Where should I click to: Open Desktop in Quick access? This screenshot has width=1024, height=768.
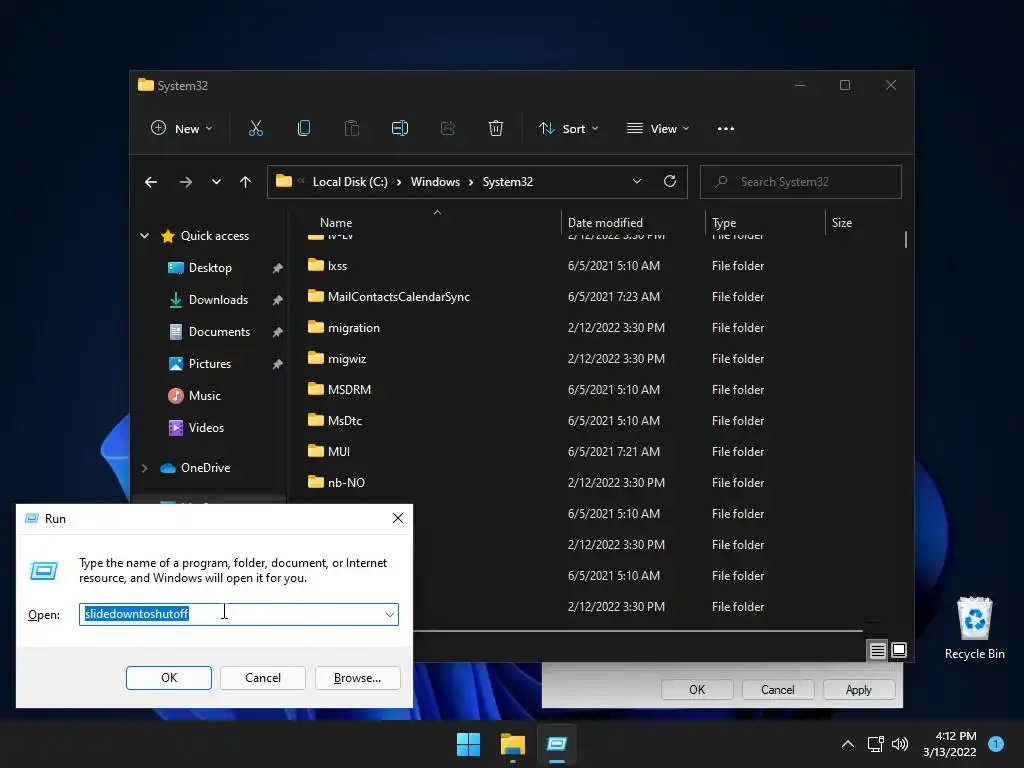[210, 268]
